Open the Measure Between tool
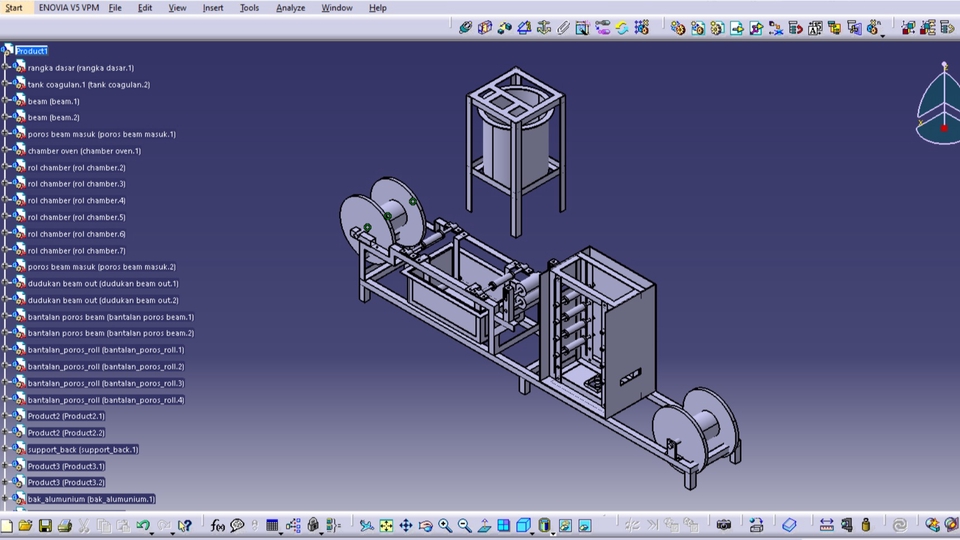 tap(826, 525)
